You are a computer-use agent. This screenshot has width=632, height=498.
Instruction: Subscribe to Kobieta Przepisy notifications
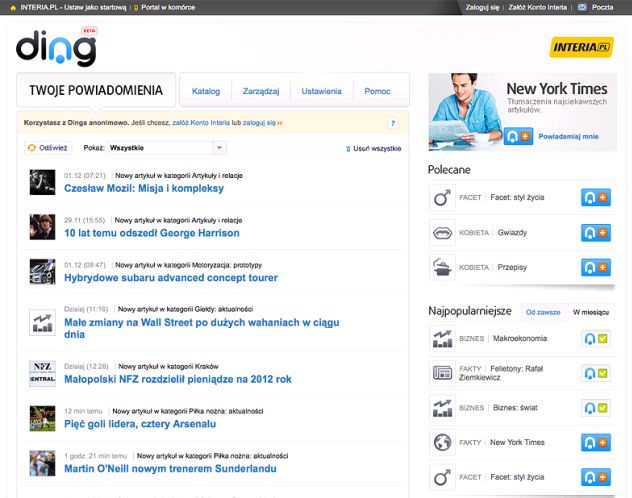click(596, 267)
